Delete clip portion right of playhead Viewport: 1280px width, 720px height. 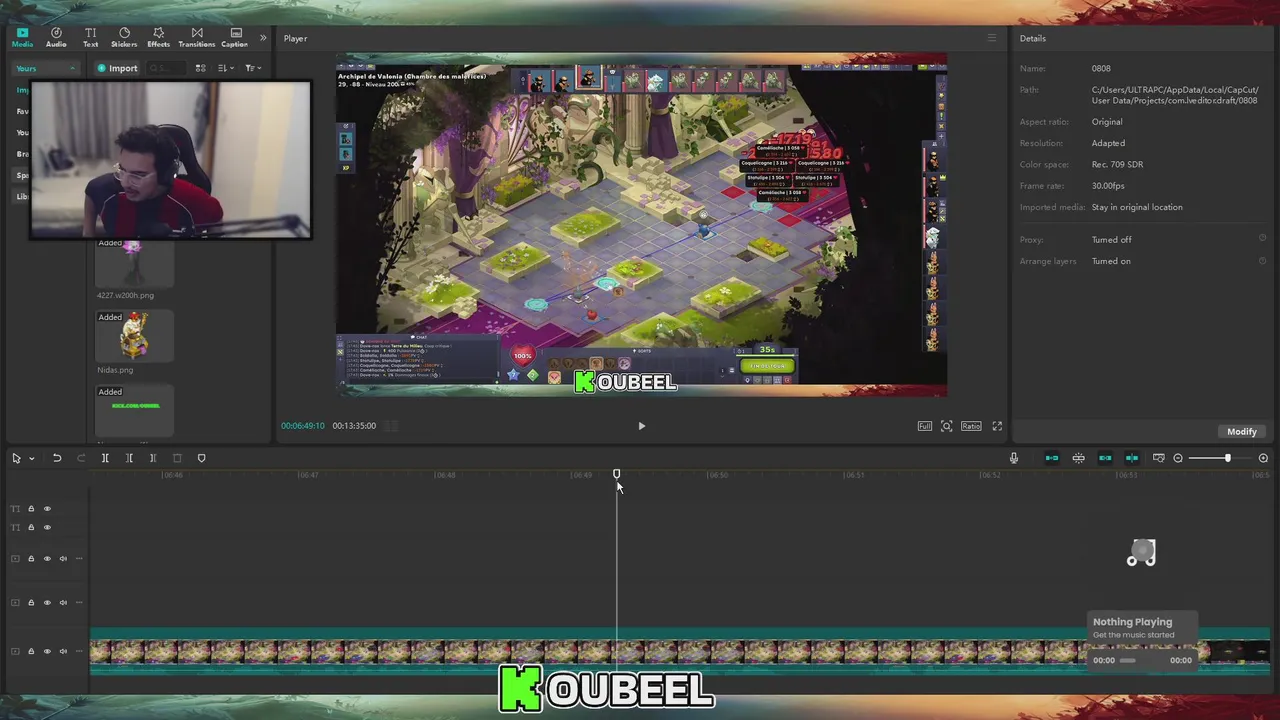pos(153,458)
